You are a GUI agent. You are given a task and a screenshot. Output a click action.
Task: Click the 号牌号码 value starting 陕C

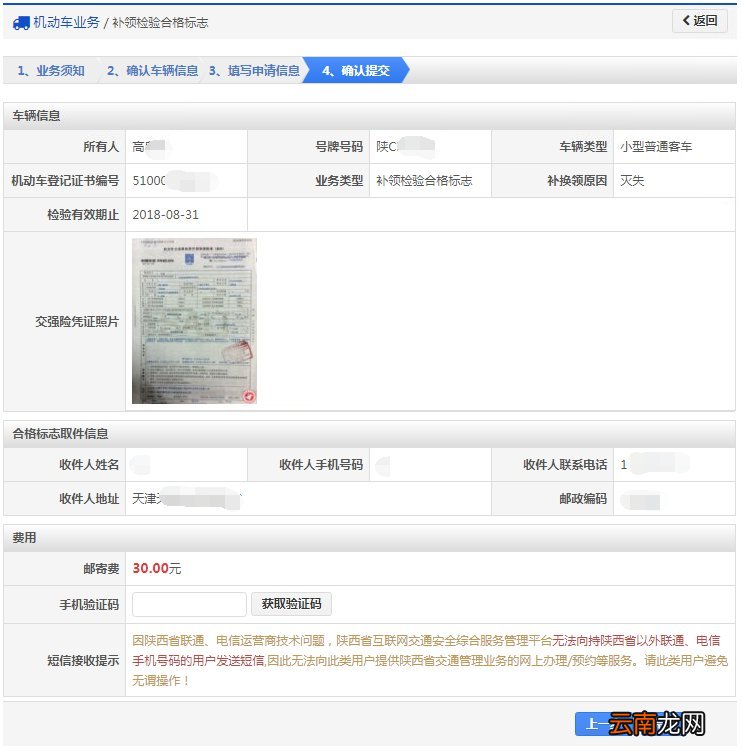coord(405,147)
